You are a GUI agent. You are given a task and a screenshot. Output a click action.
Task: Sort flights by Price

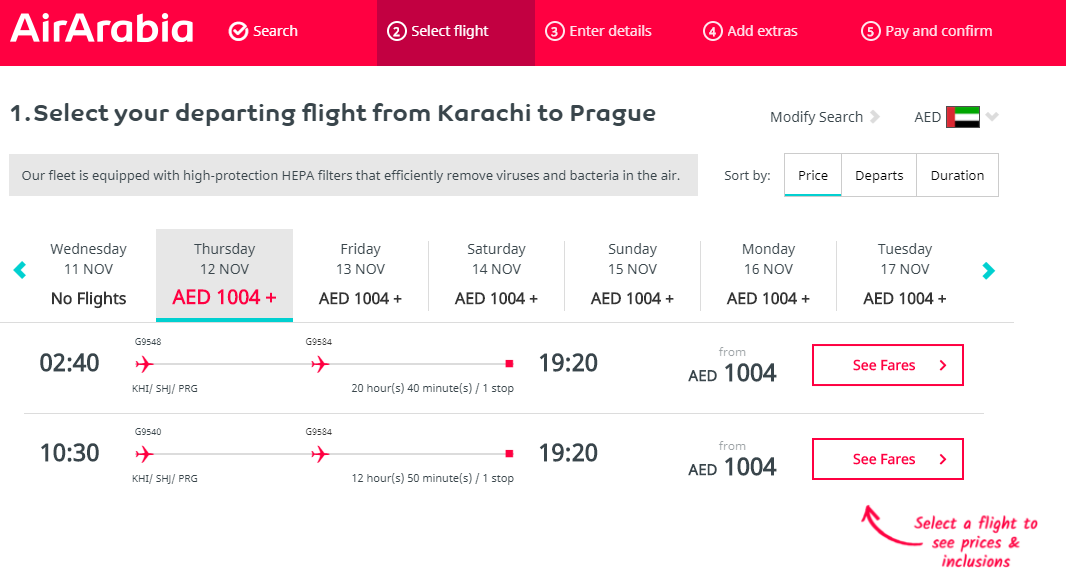pyautogui.click(x=812, y=175)
